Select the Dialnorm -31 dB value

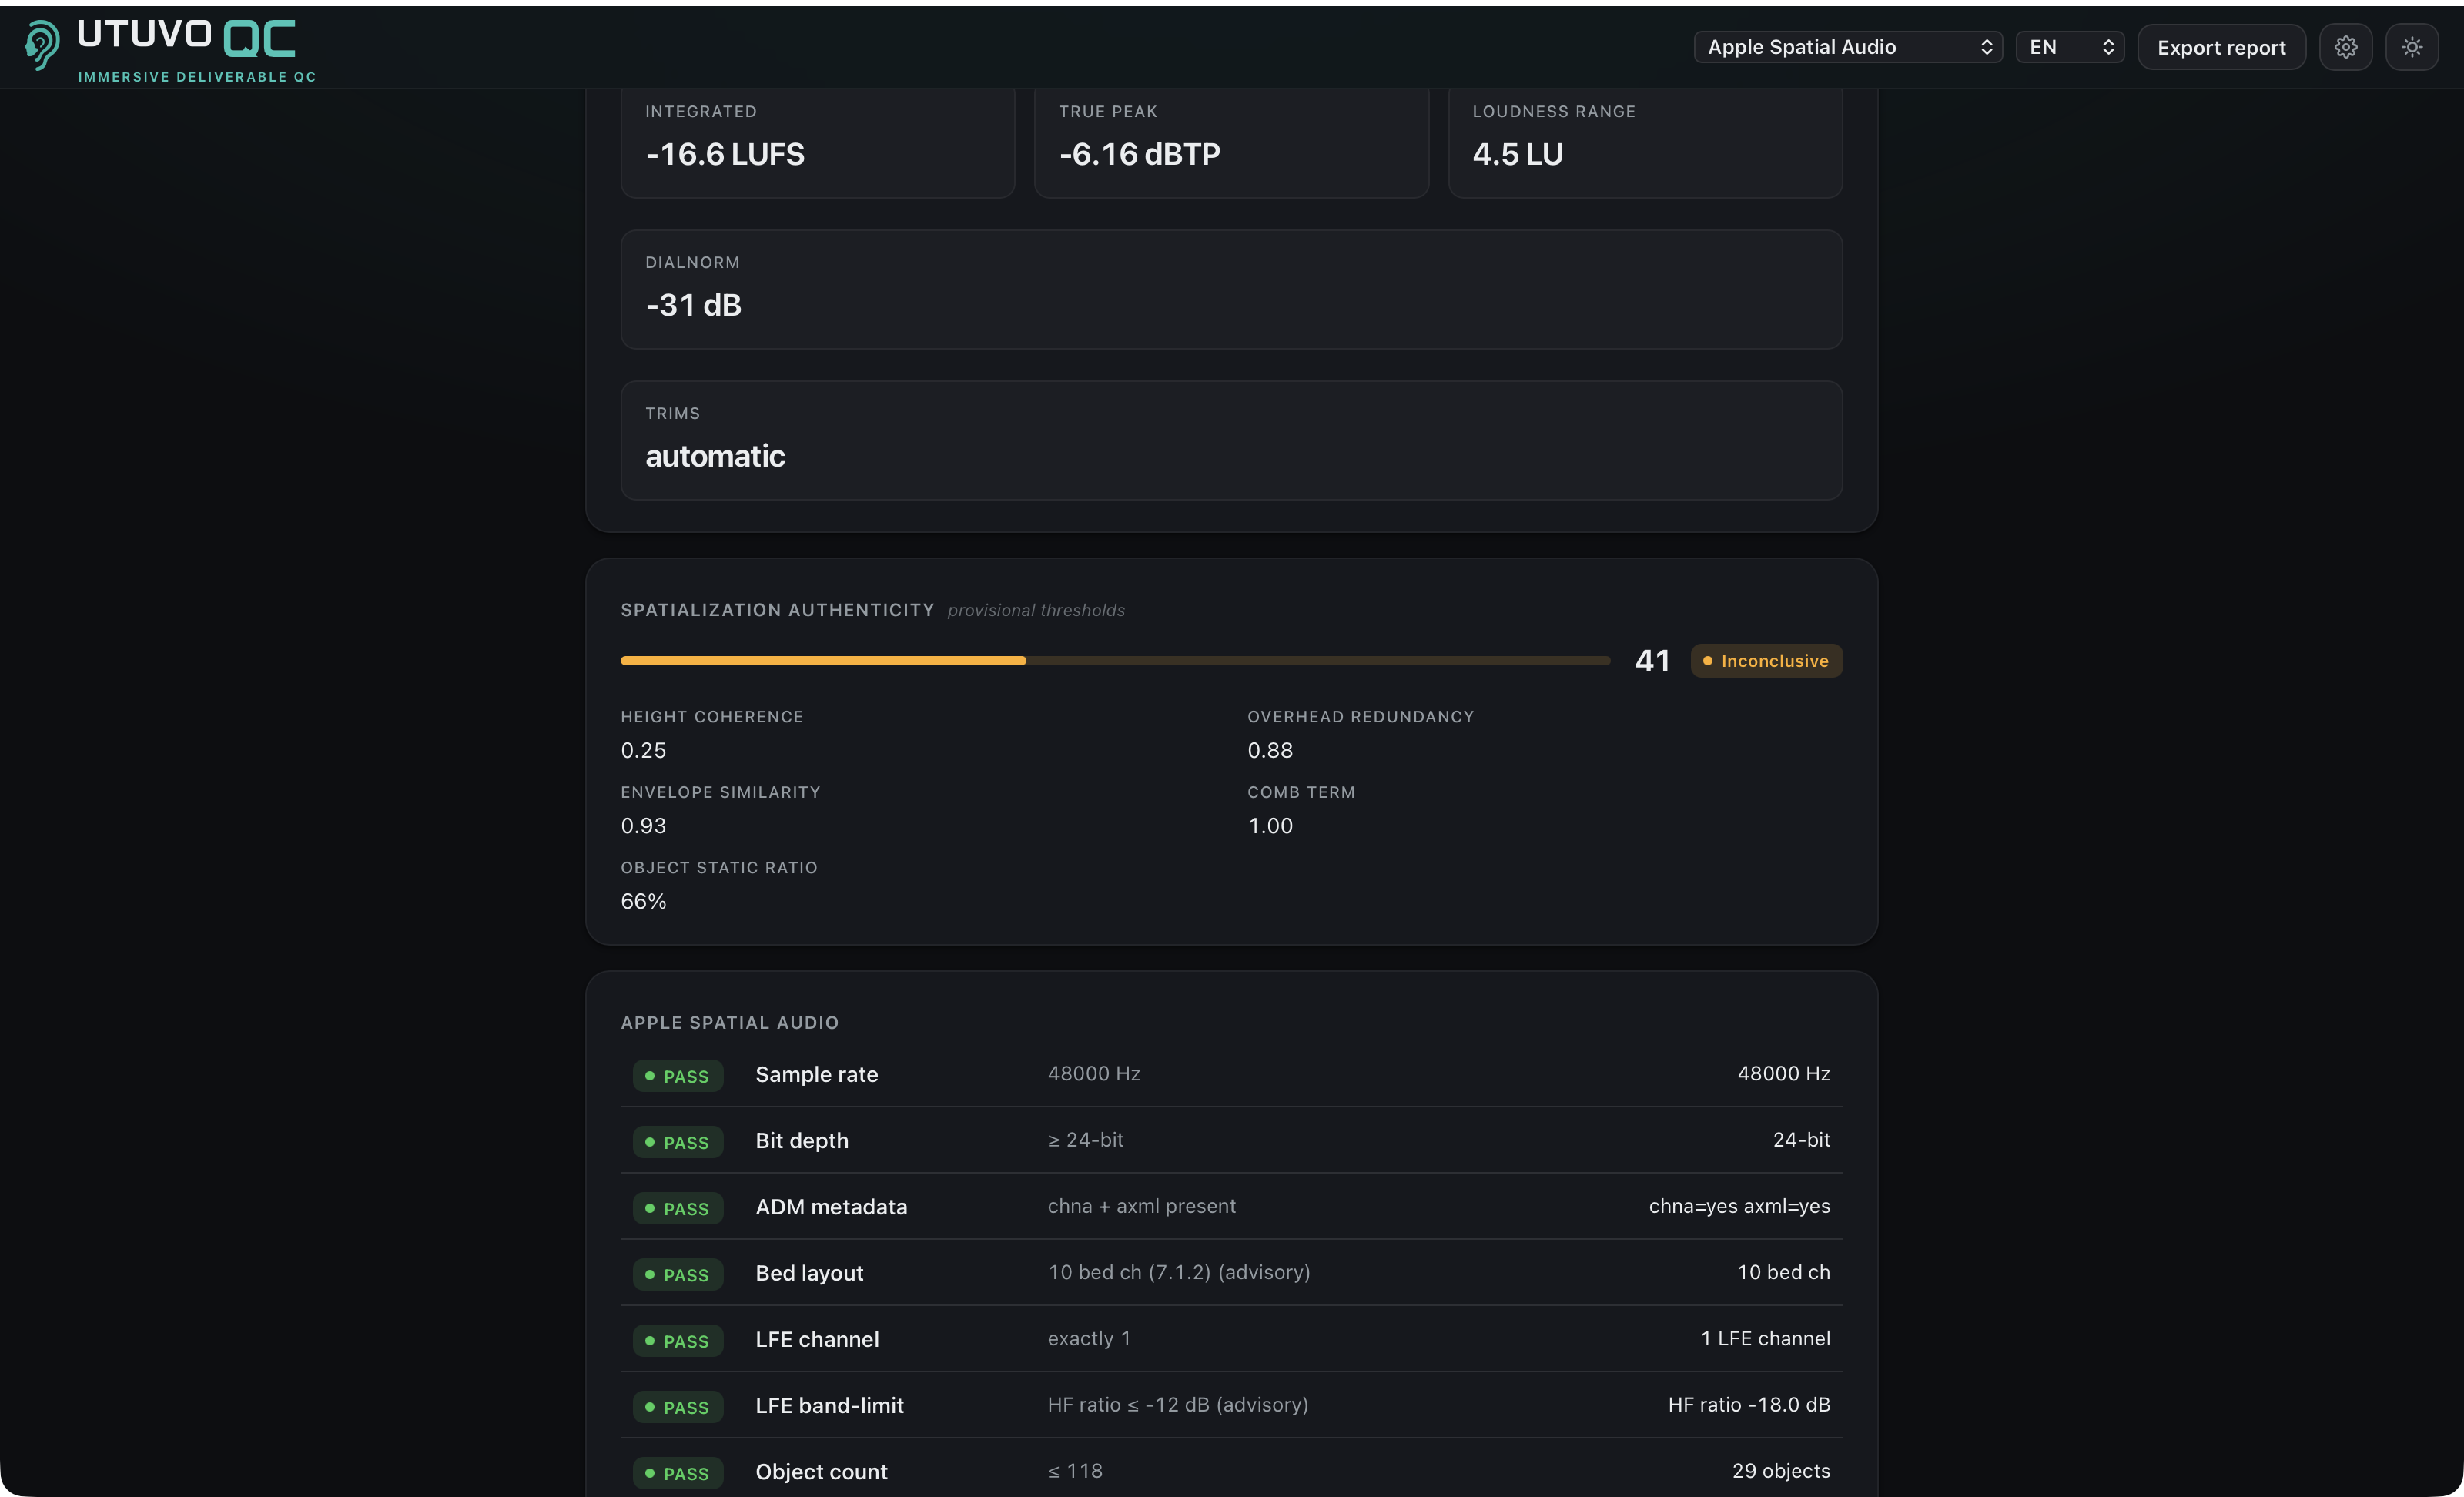tap(693, 305)
